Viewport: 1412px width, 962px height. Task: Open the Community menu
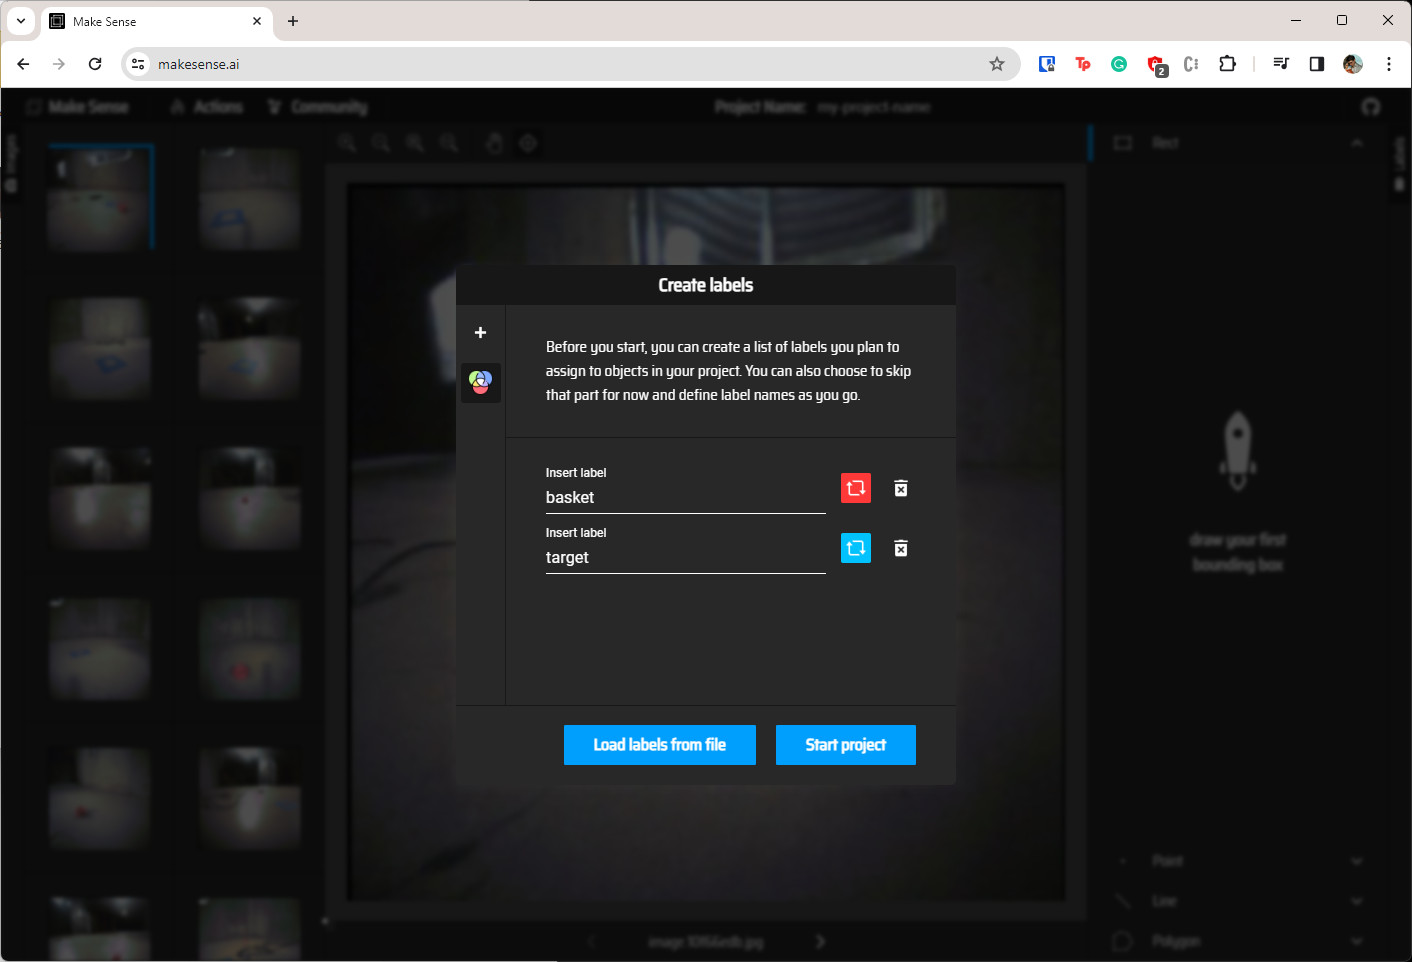click(318, 106)
